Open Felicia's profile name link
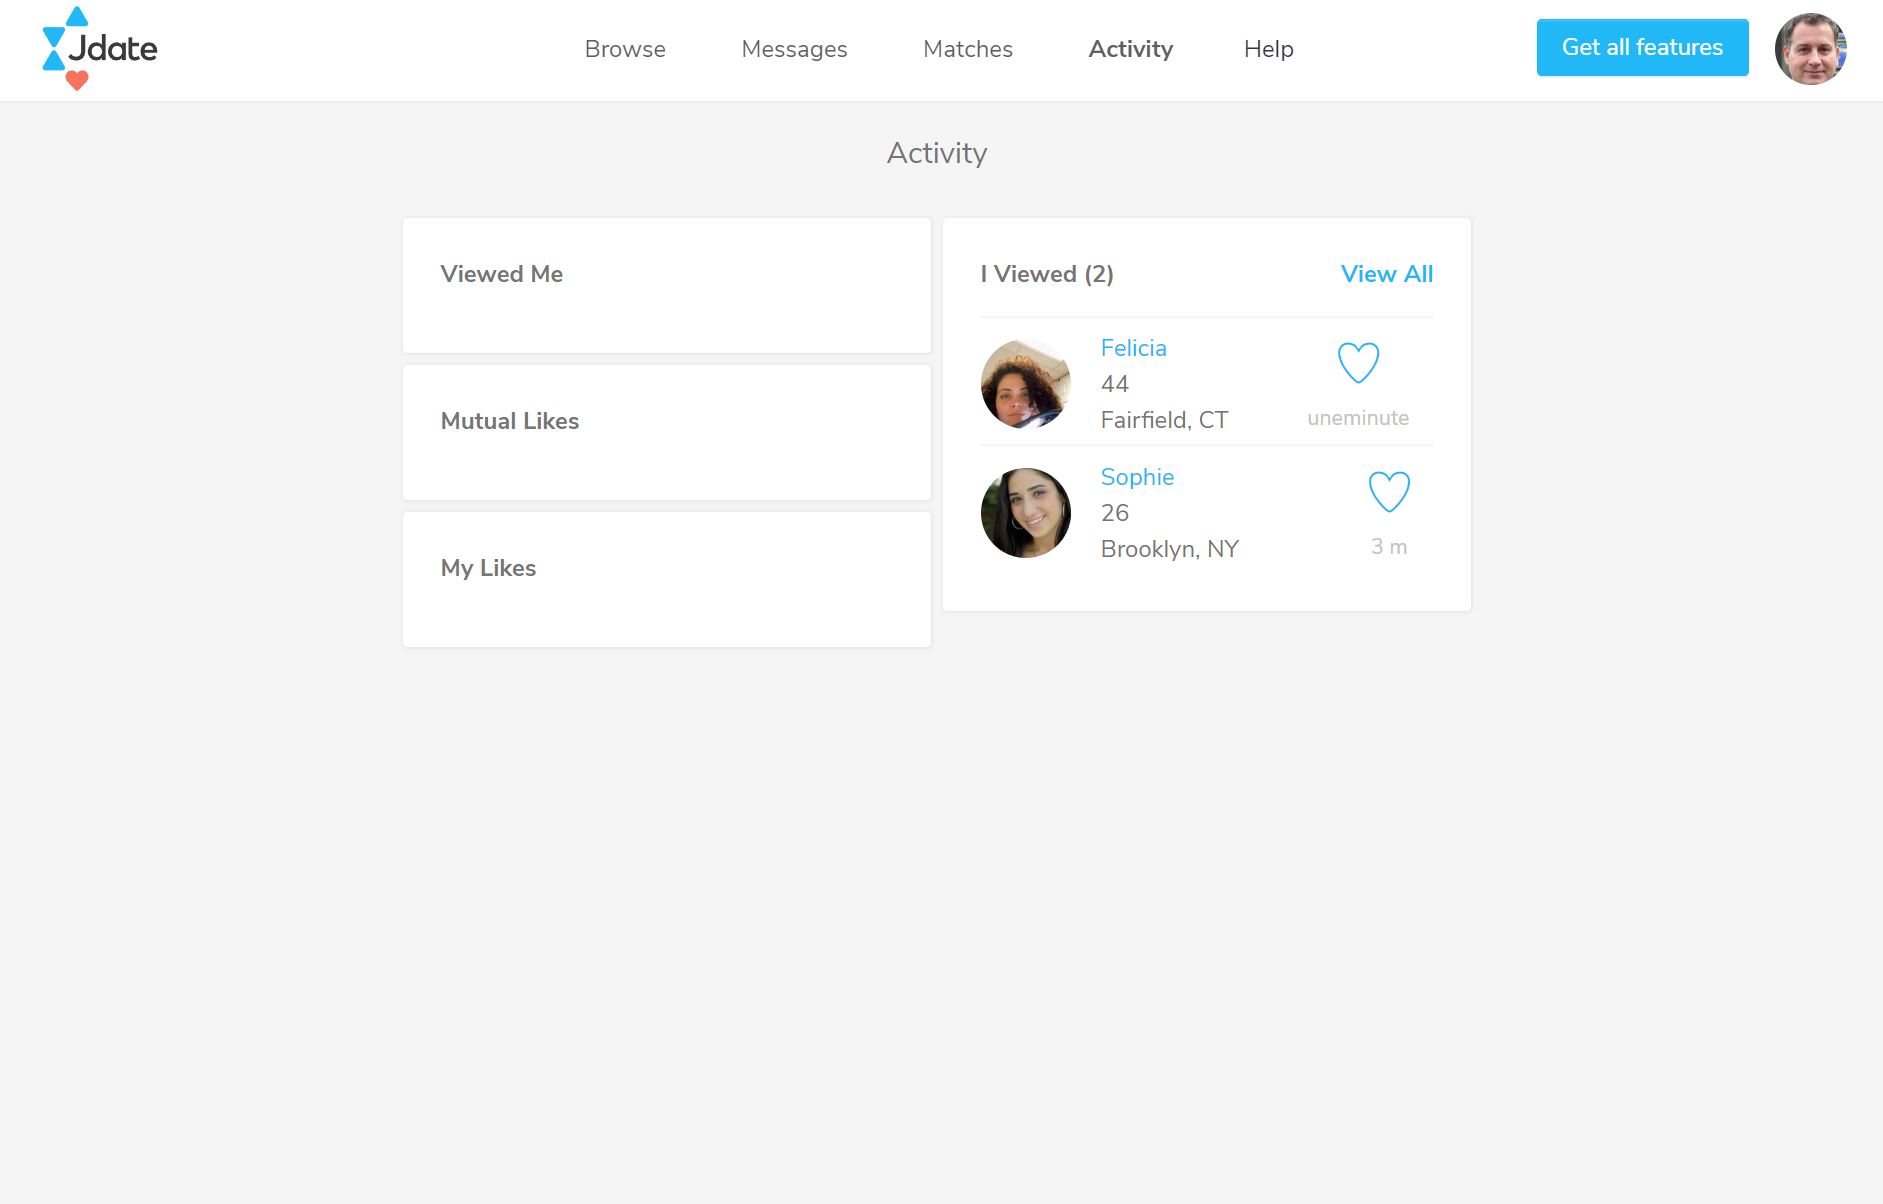Viewport: 1883px width, 1204px height. pyautogui.click(x=1133, y=348)
